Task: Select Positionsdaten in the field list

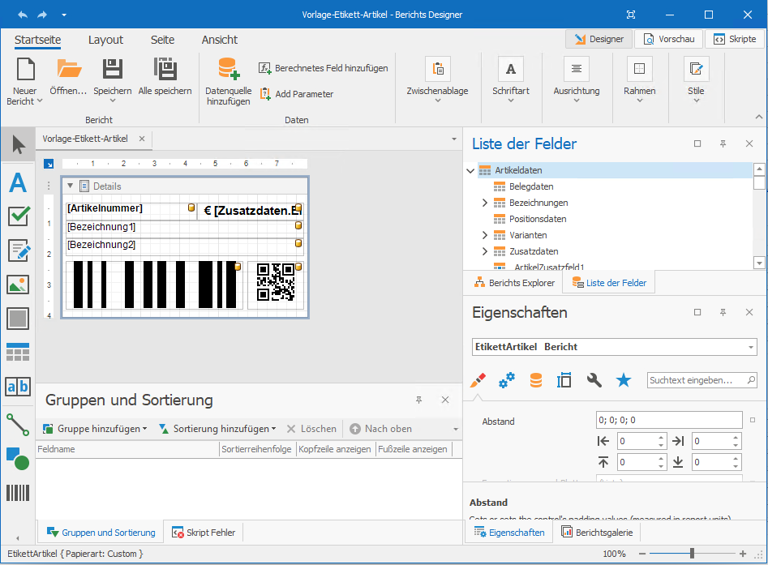Action: [537, 219]
